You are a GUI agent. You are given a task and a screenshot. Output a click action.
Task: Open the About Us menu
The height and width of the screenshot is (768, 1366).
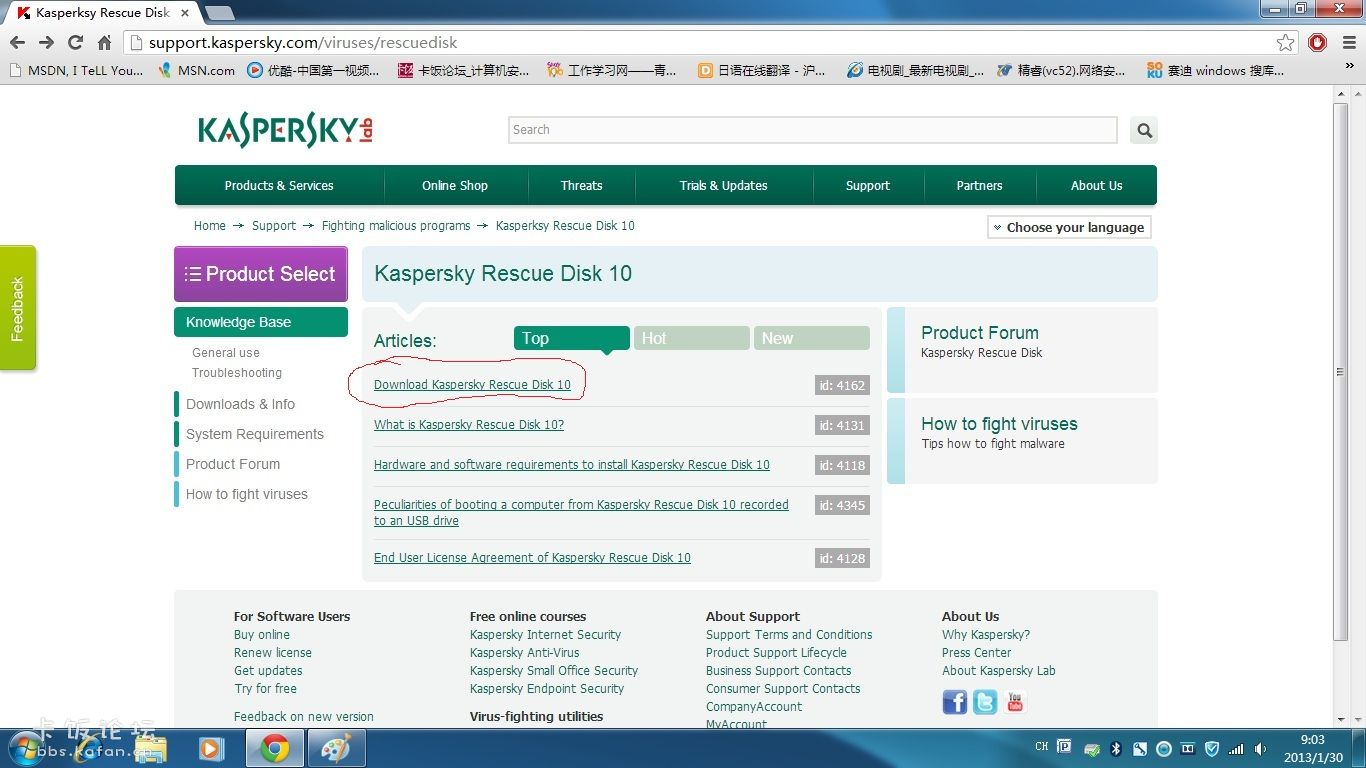1096,186
